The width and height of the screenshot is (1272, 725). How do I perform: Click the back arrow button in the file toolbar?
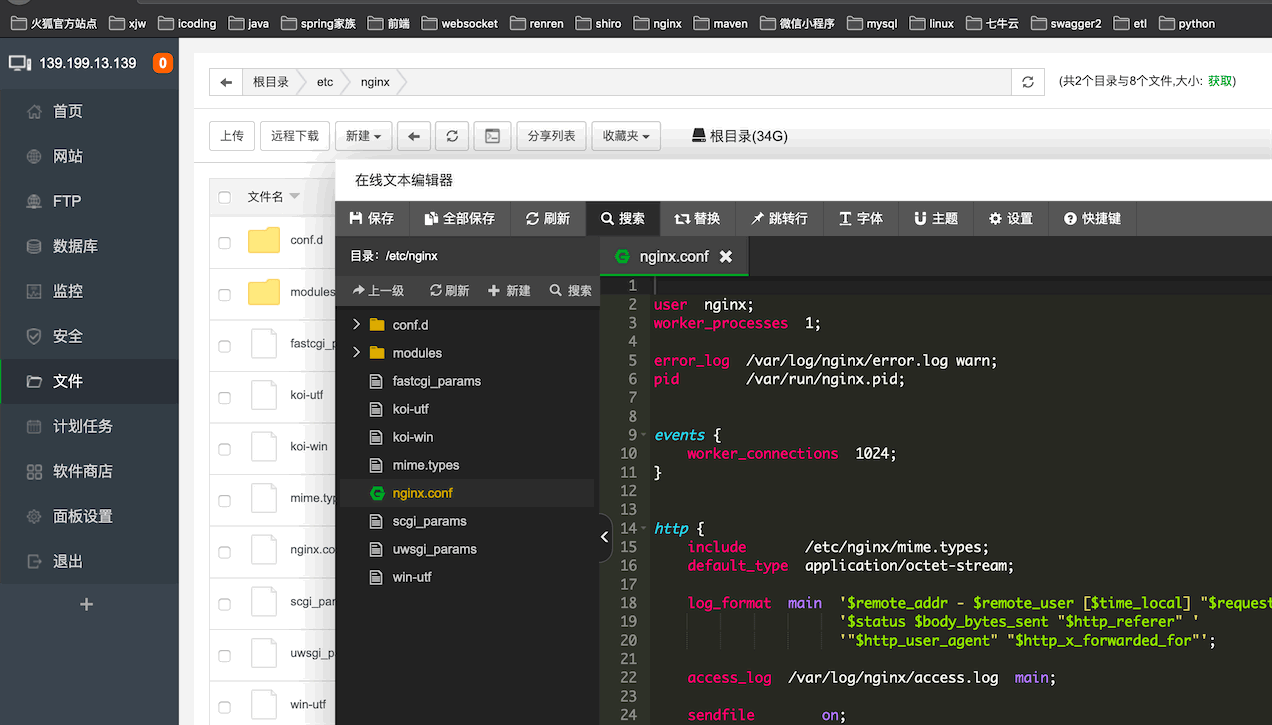coord(414,136)
